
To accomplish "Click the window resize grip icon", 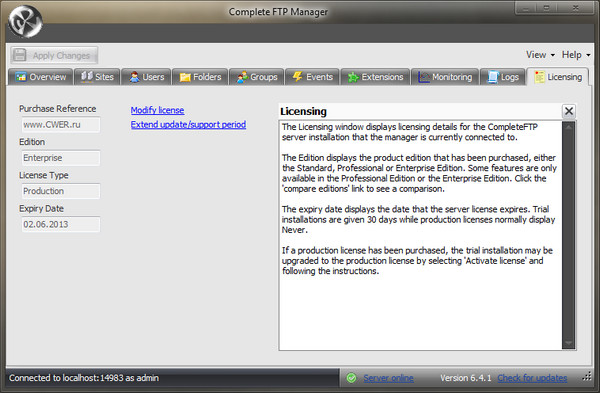I will pos(587,377).
